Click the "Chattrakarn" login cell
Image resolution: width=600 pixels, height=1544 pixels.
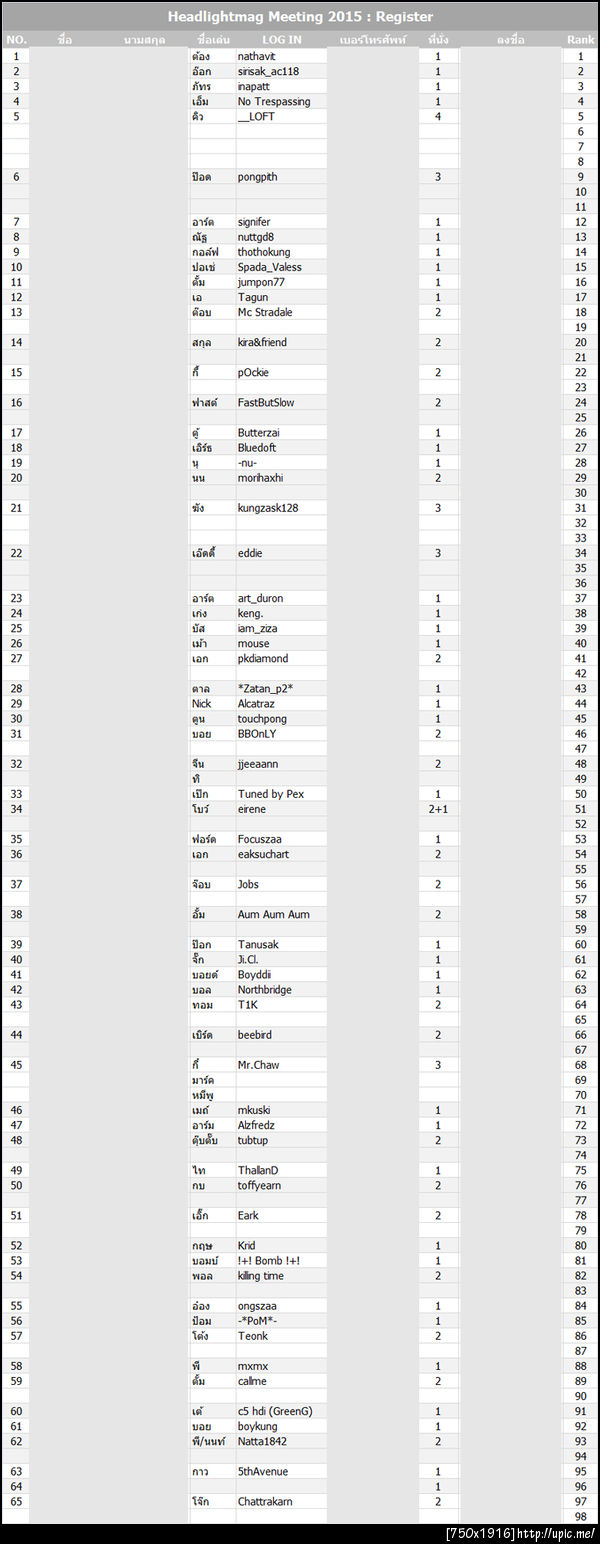pyautogui.click(x=268, y=1502)
